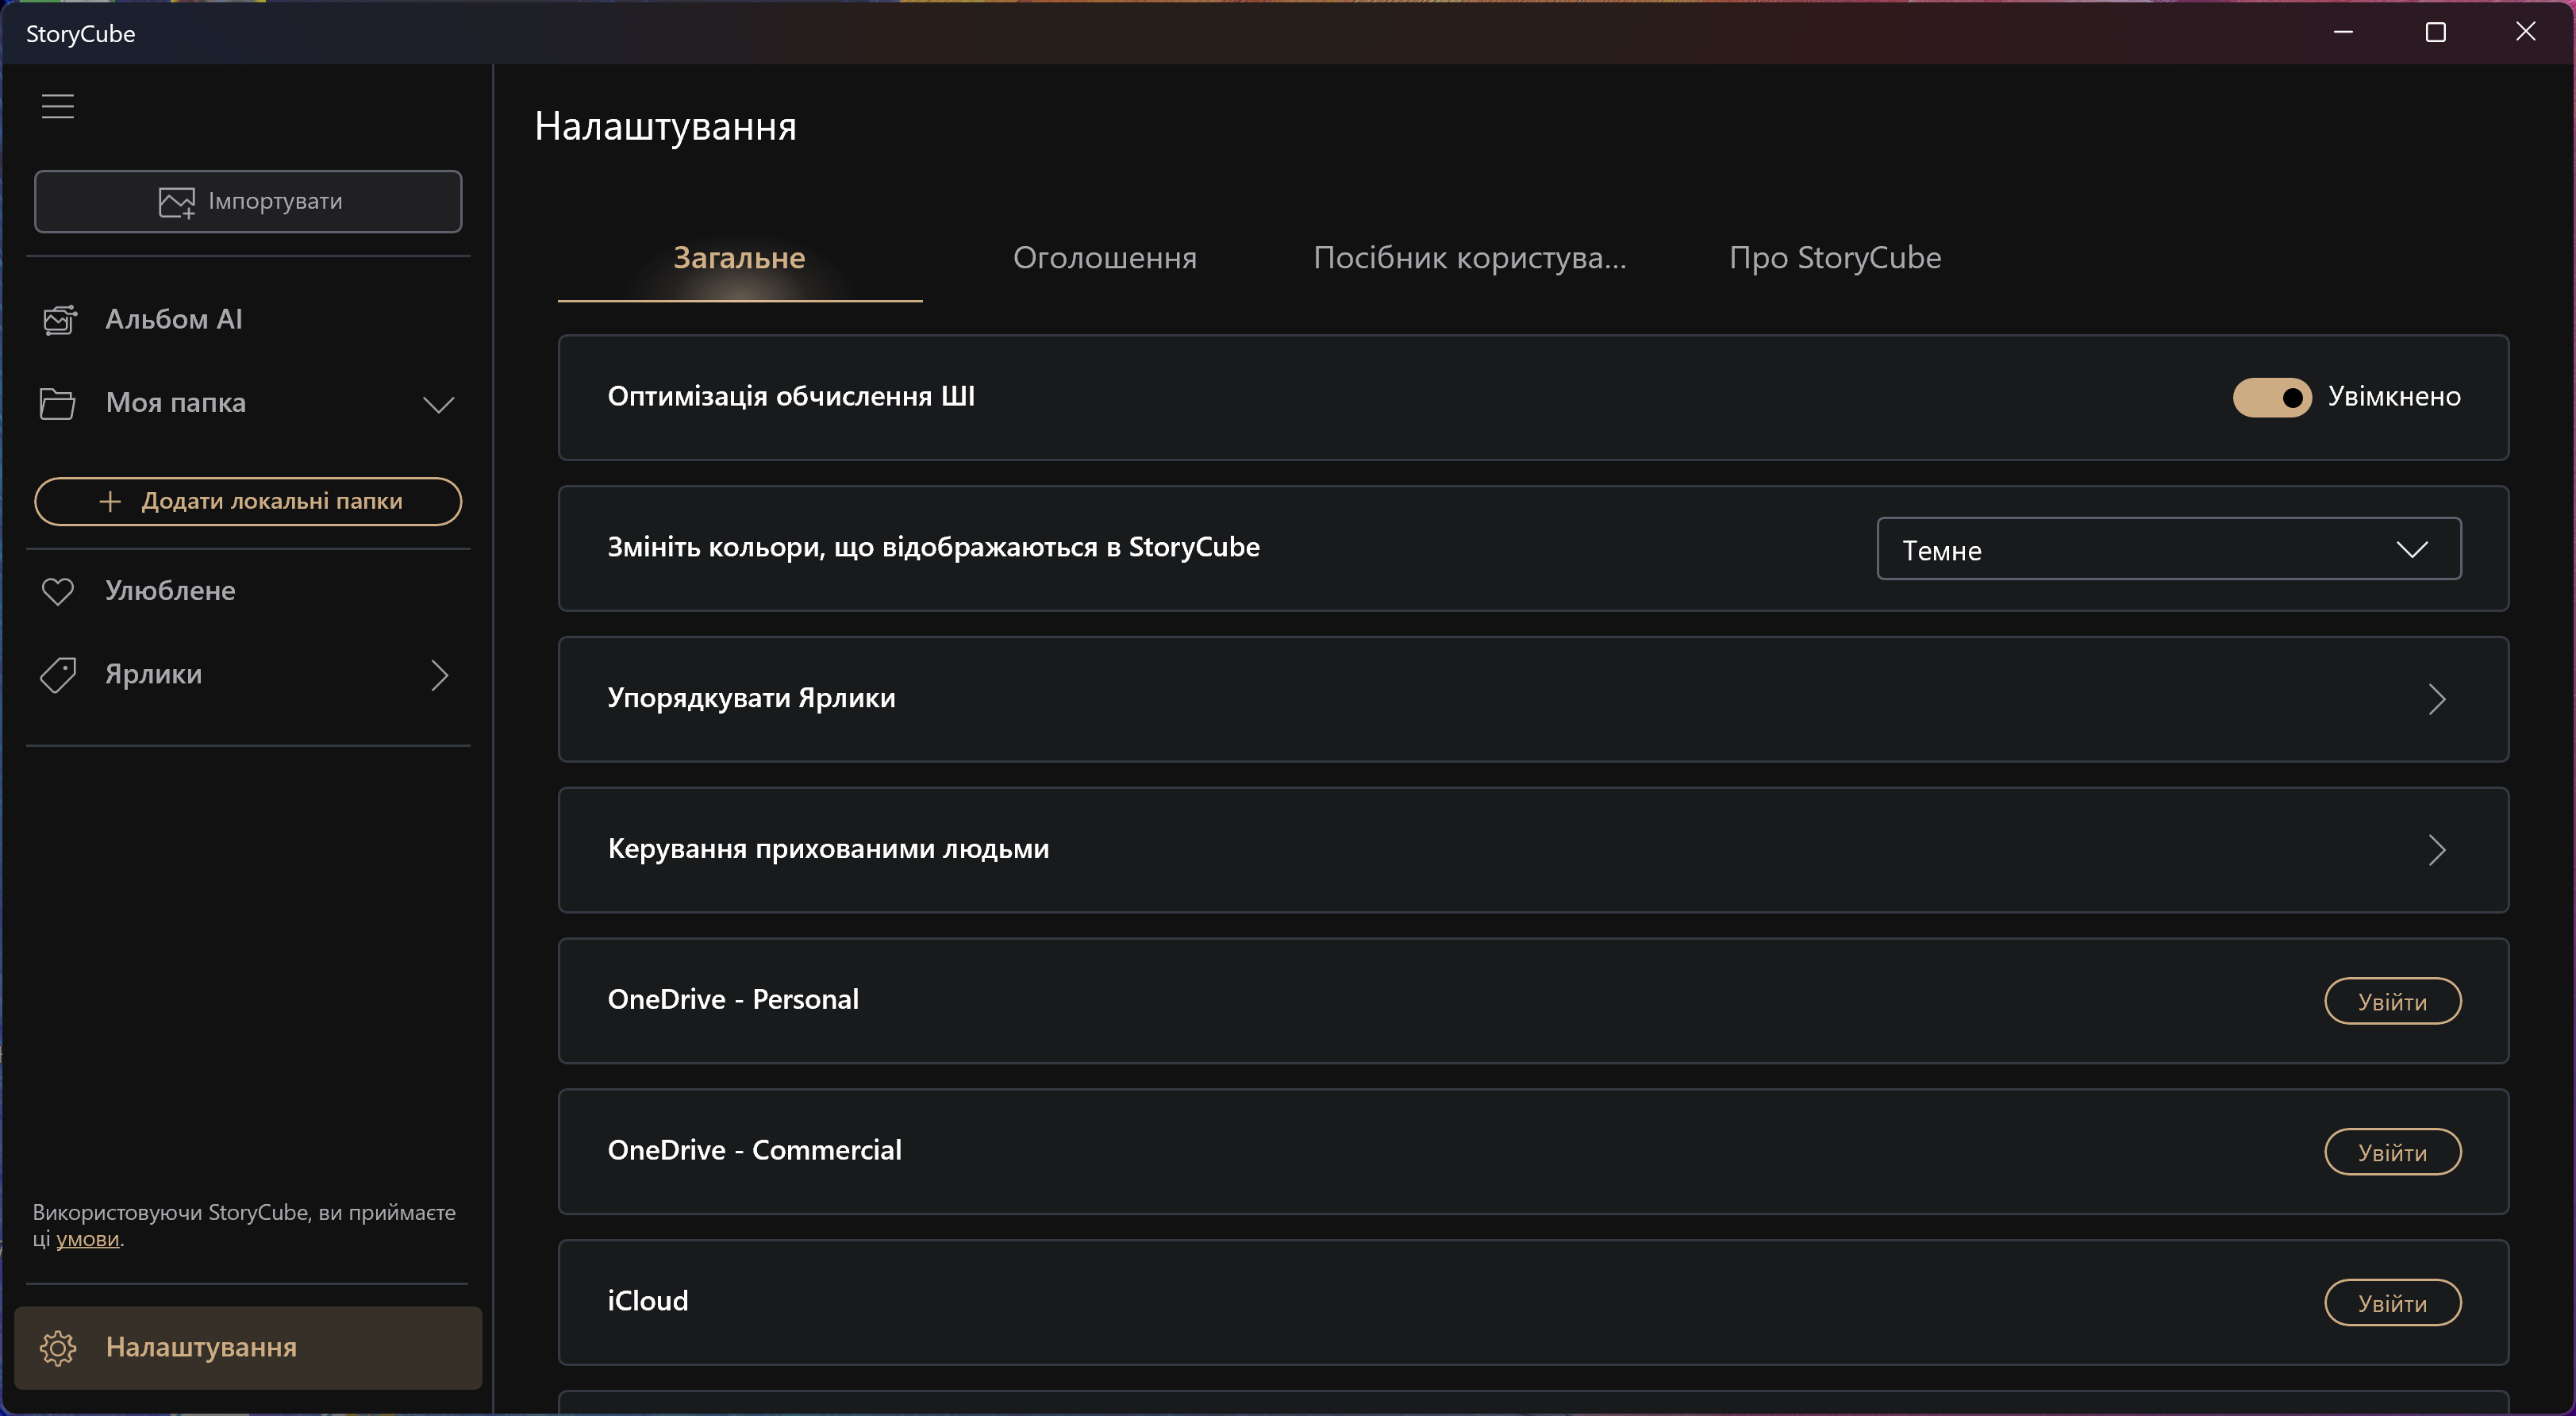Open Альбом AI via its icon
This screenshot has width=2576, height=1416.
(x=59, y=320)
